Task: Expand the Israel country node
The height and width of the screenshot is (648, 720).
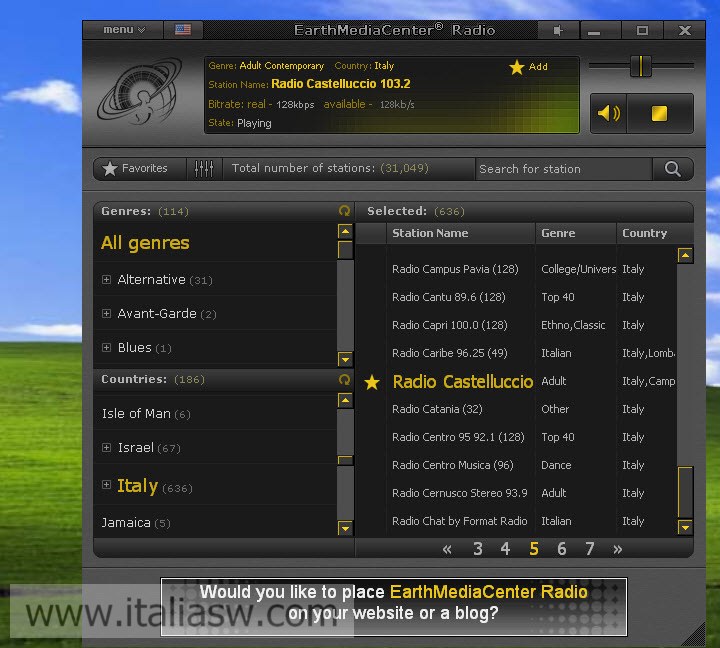Action: tap(106, 448)
